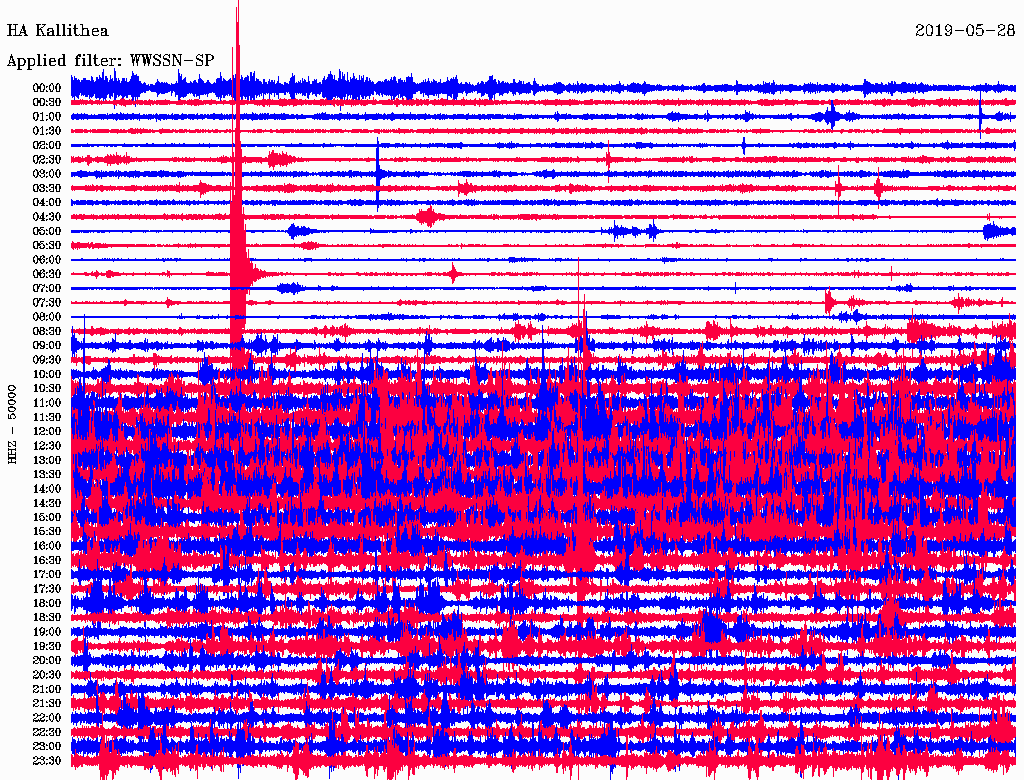The width and height of the screenshot is (1024, 780).
Task: Select the 19:00 time label
Action: tap(47, 632)
